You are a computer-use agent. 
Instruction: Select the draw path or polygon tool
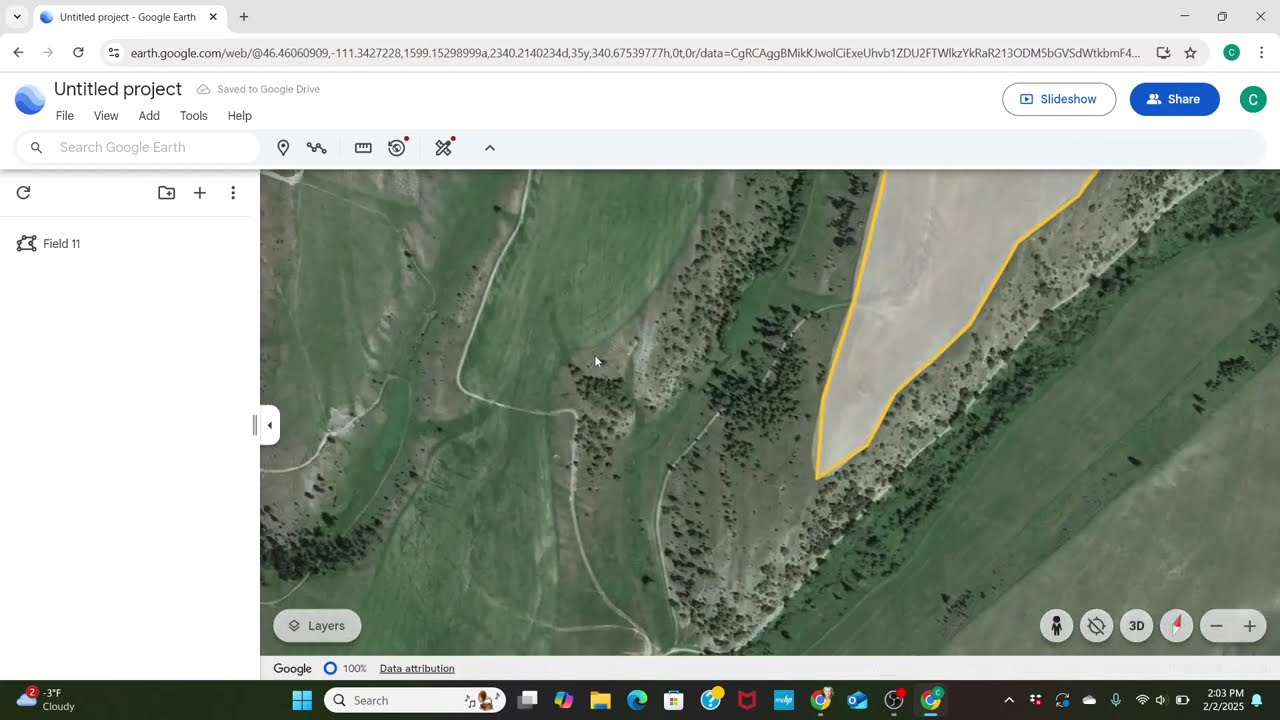(317, 148)
